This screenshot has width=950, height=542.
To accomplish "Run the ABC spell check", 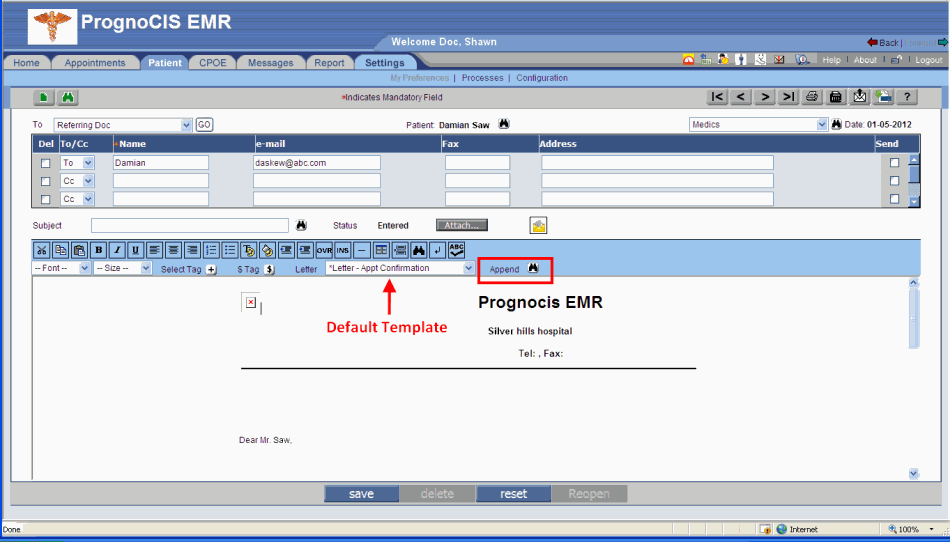I will pos(456,250).
